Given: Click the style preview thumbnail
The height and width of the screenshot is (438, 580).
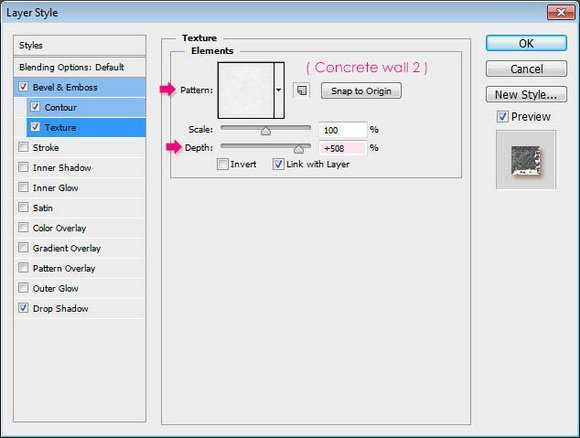Looking at the screenshot, I should coord(526,159).
